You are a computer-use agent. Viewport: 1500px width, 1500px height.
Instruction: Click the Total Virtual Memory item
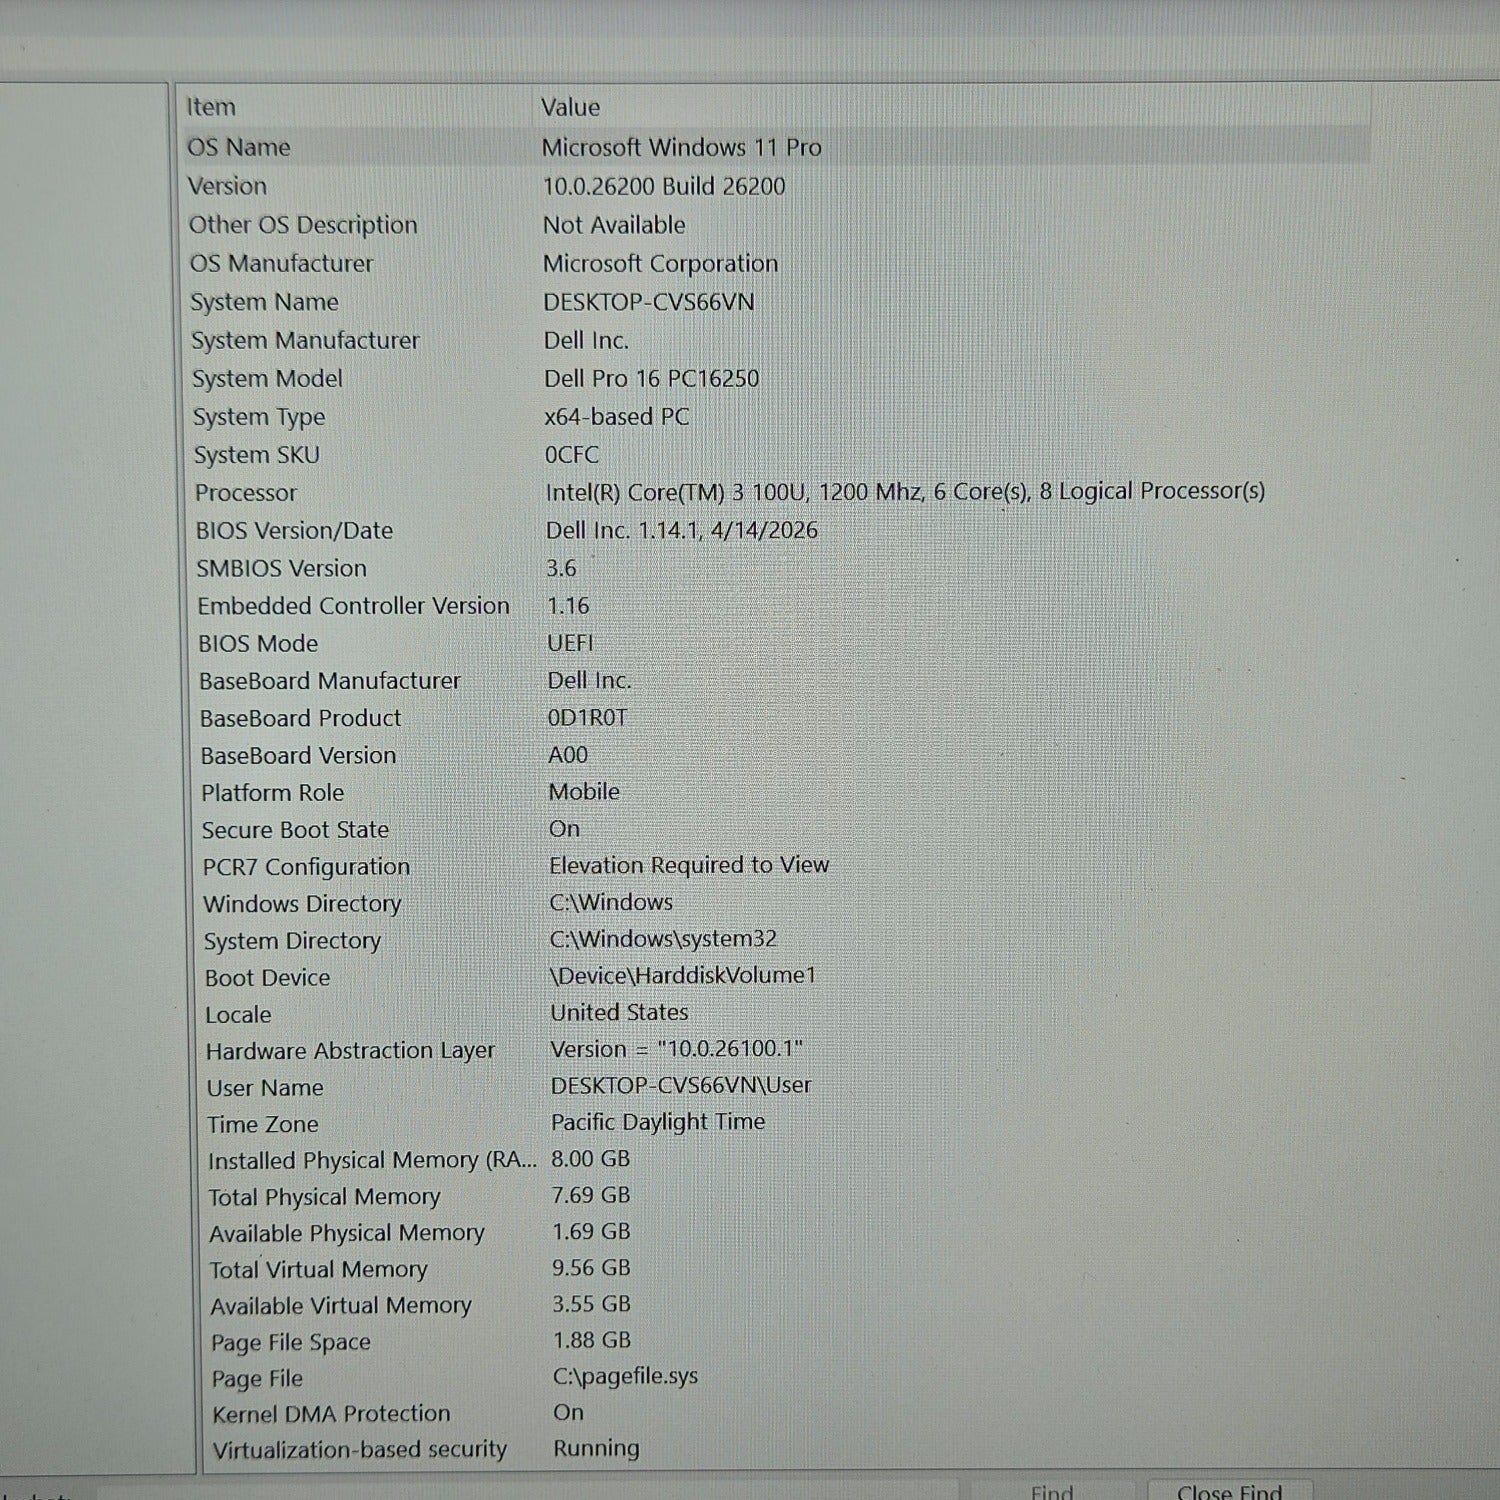coord(318,1270)
